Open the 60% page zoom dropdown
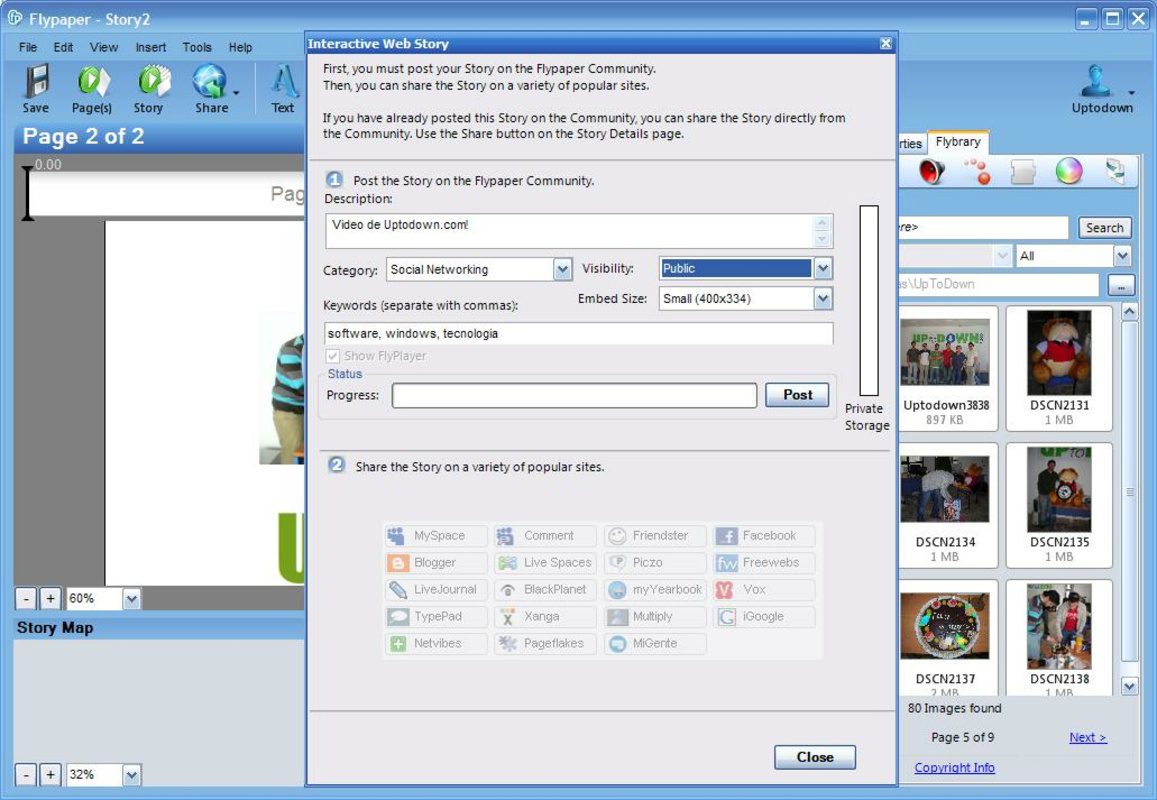The image size is (1157, 800). 131,599
